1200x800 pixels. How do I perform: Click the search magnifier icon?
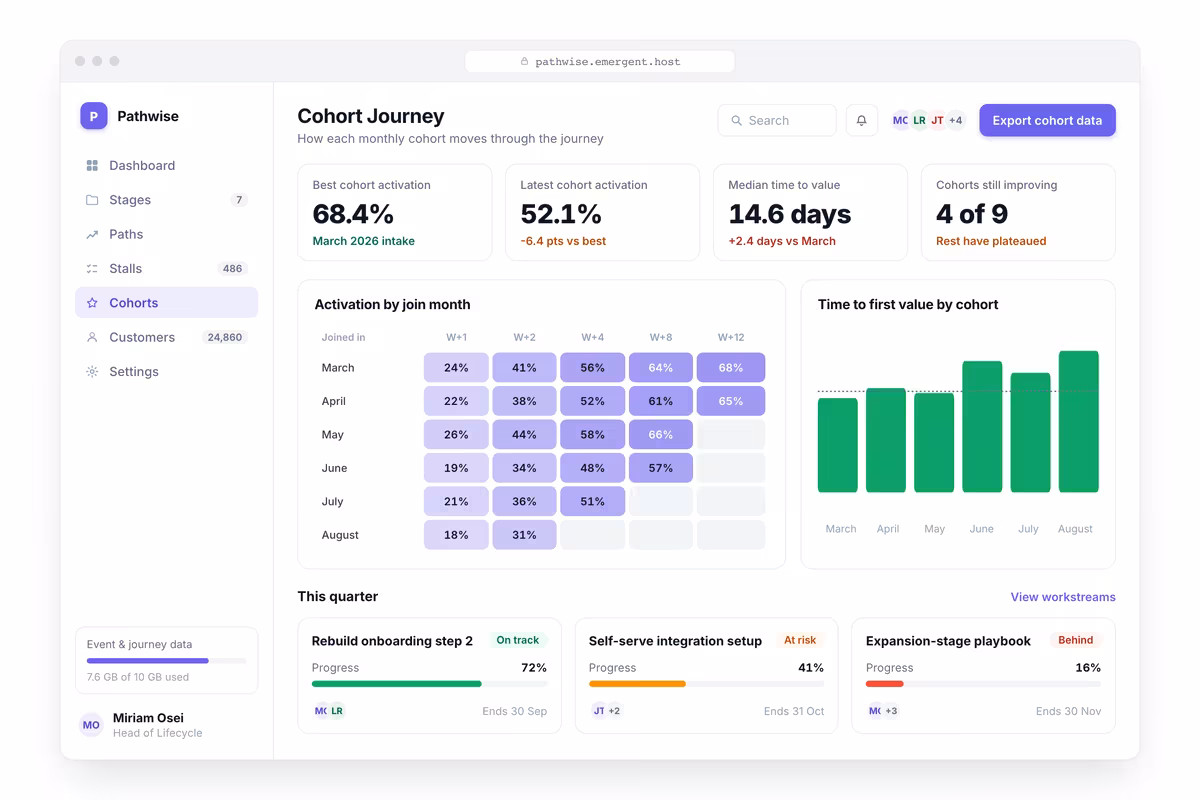pyautogui.click(x=737, y=120)
